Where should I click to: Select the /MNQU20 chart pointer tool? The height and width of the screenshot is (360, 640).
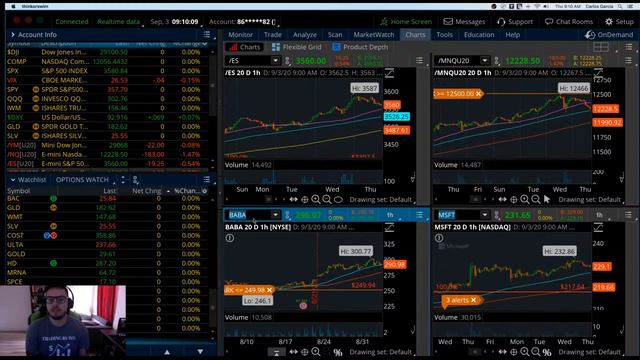547,200
